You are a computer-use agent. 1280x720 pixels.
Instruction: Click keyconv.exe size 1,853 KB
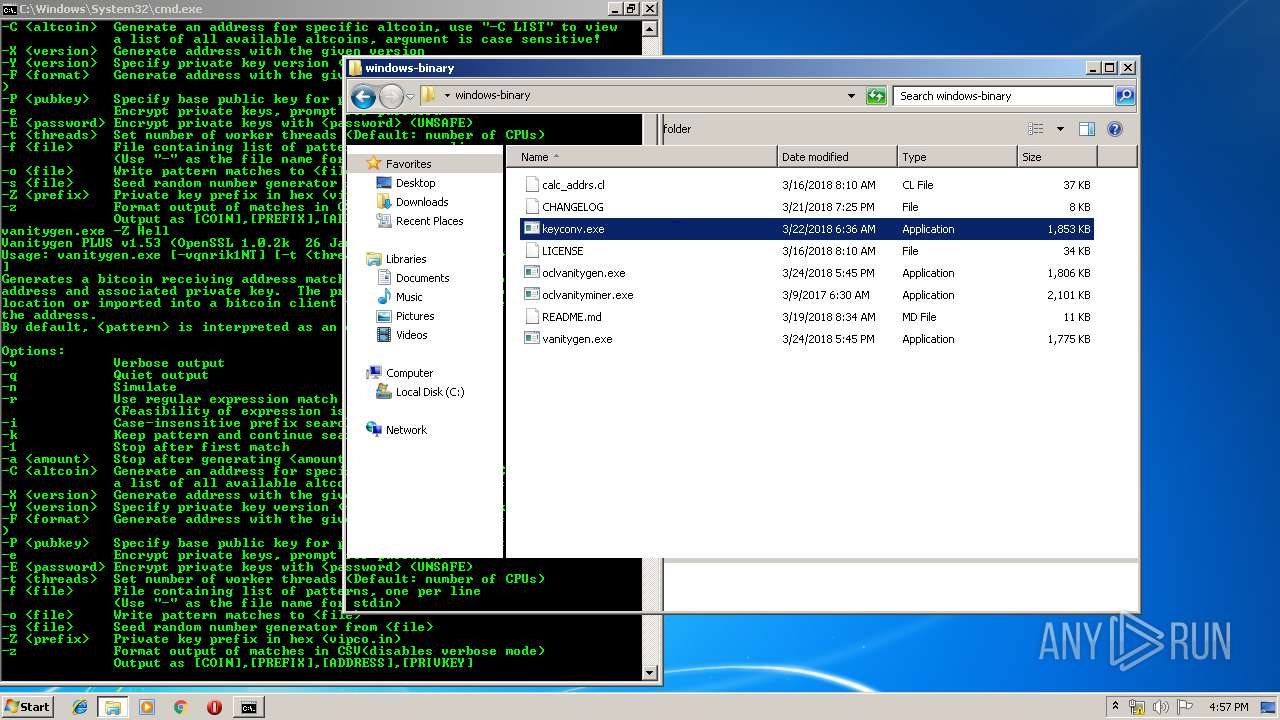click(x=1069, y=229)
